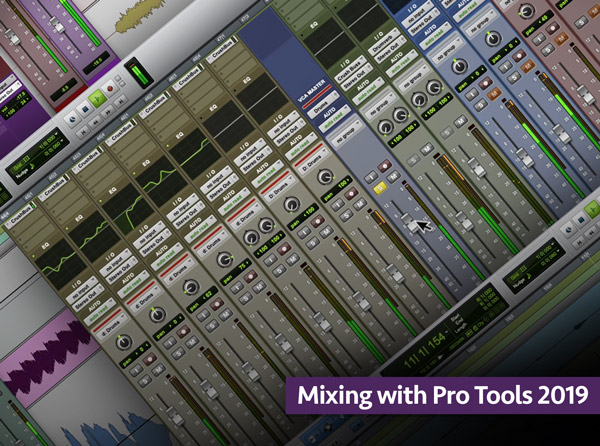Click input monitor I on the pan ‹62 strip

coord(203,316)
